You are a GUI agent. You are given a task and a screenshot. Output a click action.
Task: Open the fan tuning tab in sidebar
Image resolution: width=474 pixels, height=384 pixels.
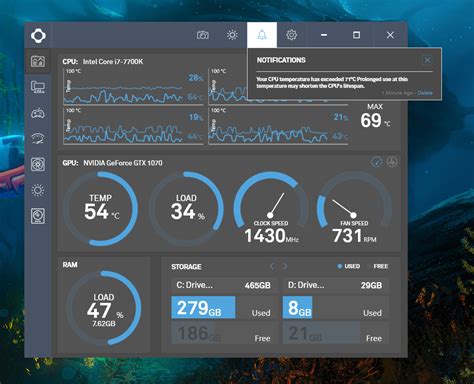click(38, 164)
